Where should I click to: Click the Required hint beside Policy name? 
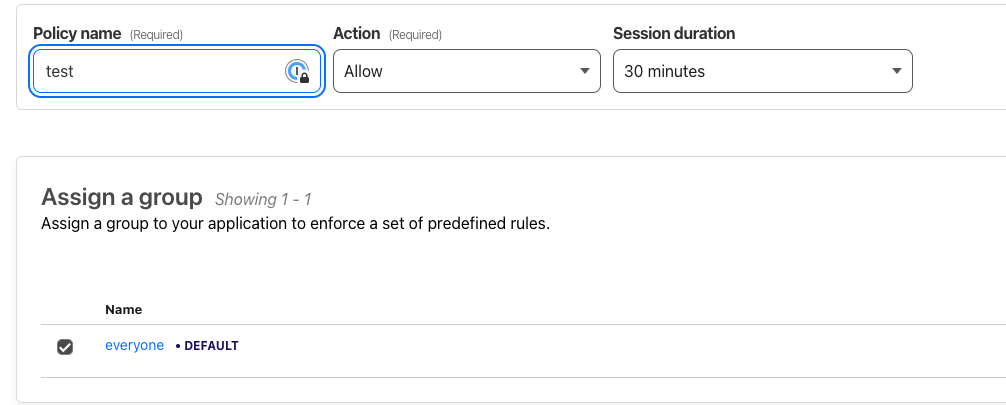[156, 35]
